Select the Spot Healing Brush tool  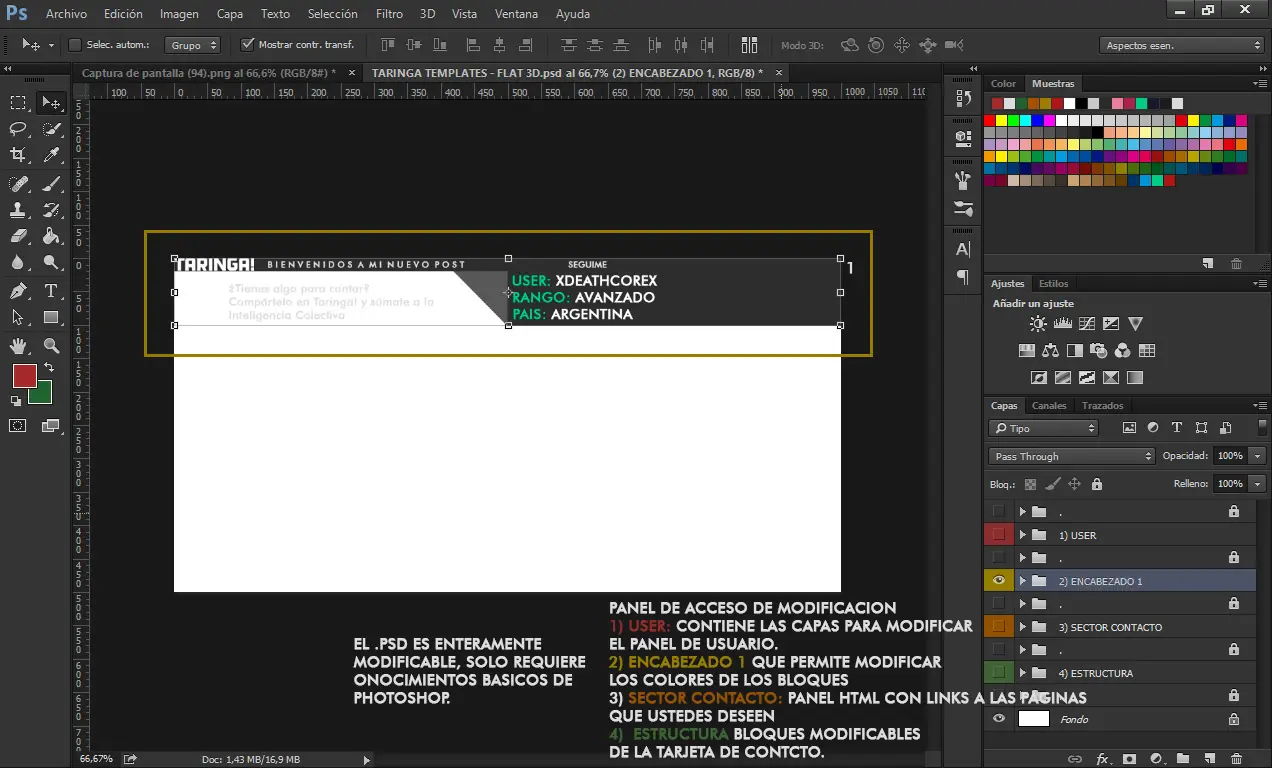click(x=18, y=183)
